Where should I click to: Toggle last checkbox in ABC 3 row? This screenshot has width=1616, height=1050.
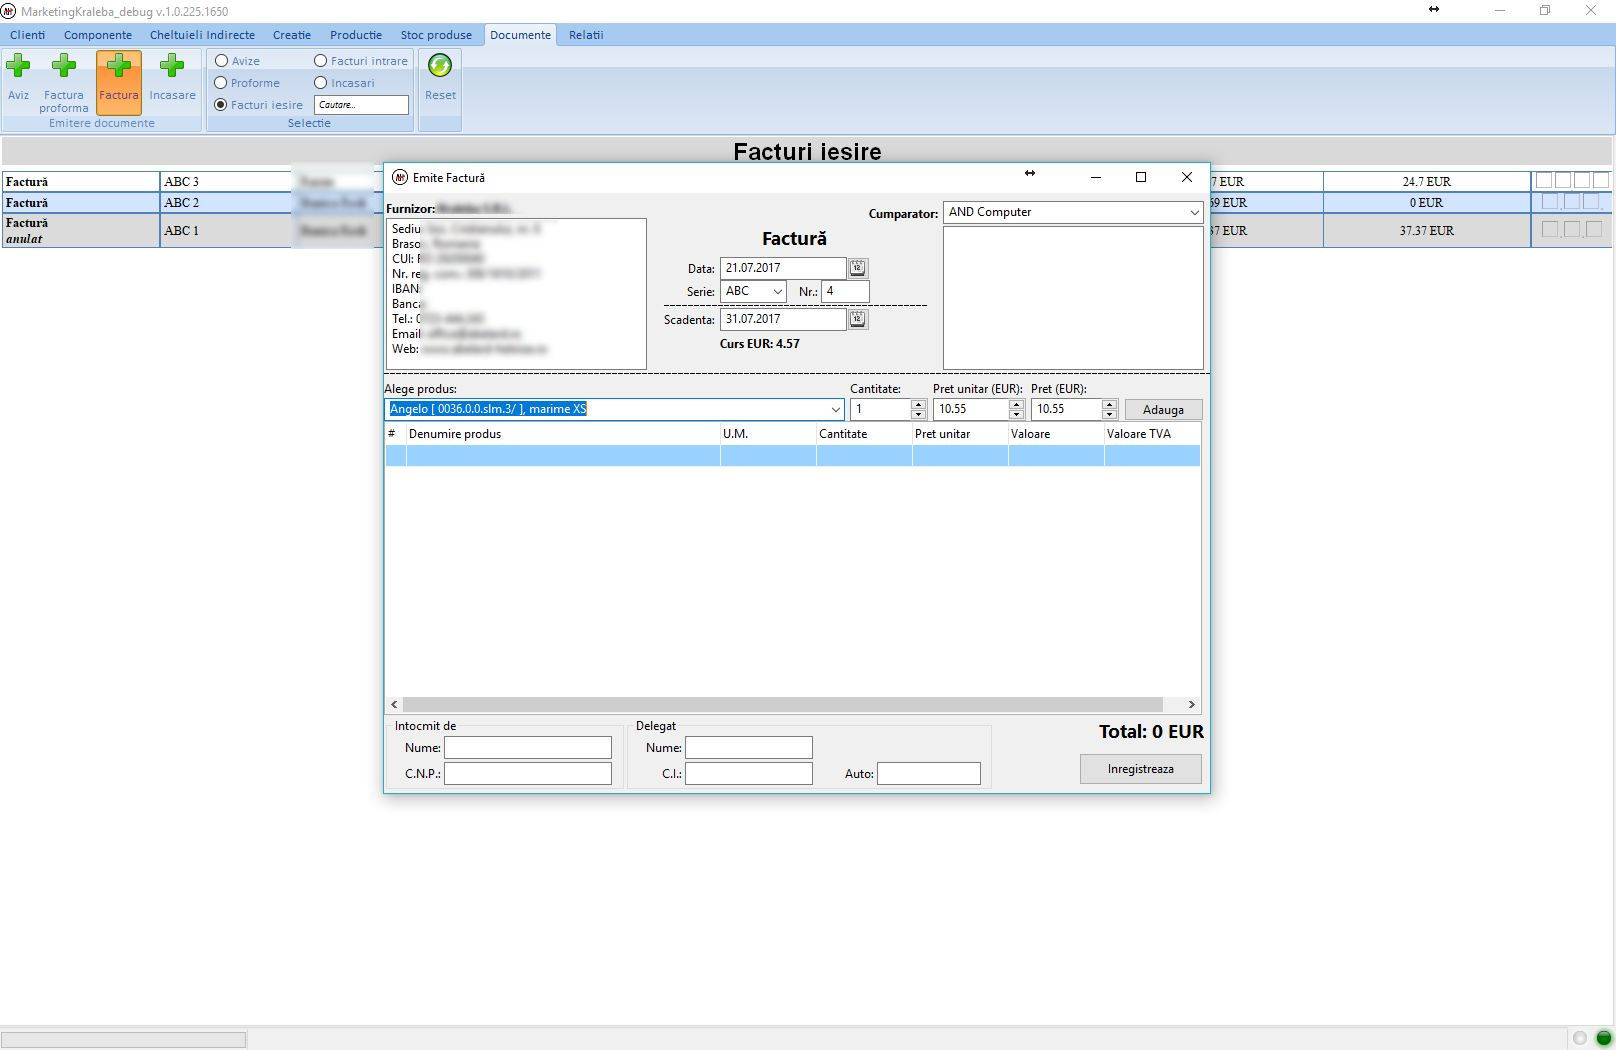(x=1601, y=181)
